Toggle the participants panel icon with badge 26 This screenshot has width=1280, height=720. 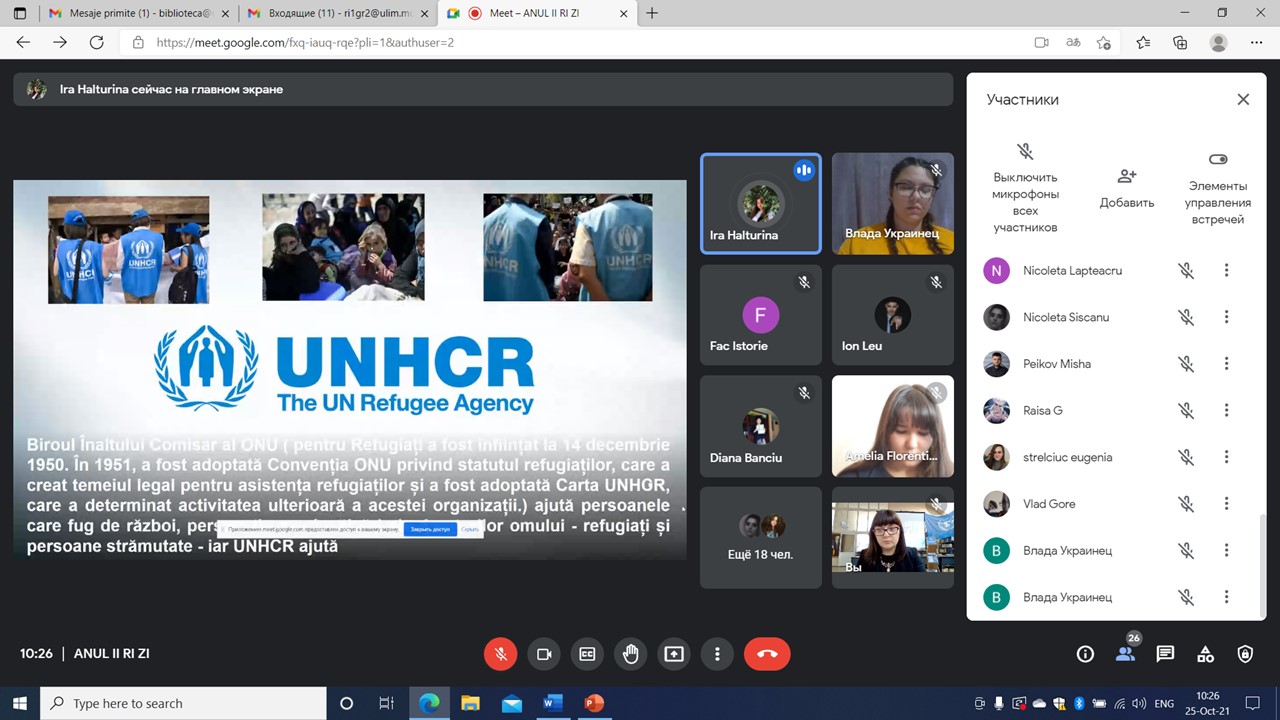pos(1126,654)
